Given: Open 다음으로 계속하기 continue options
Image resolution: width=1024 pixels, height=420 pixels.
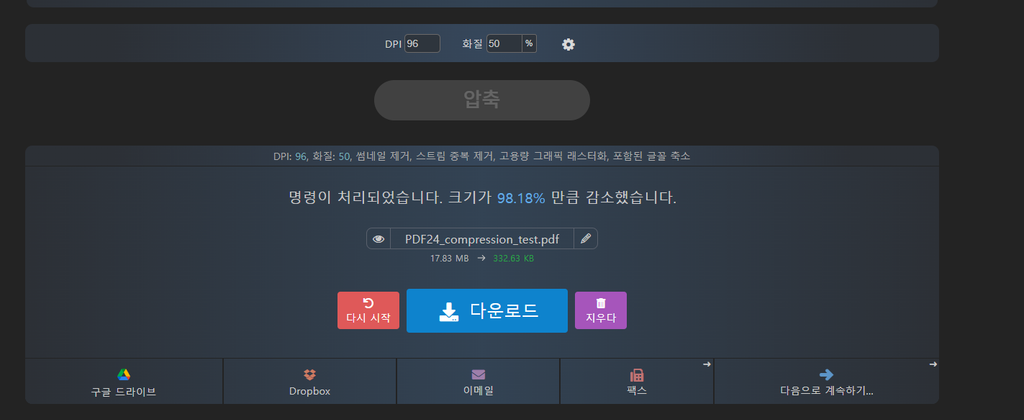Looking at the screenshot, I should pyautogui.click(x=826, y=382).
